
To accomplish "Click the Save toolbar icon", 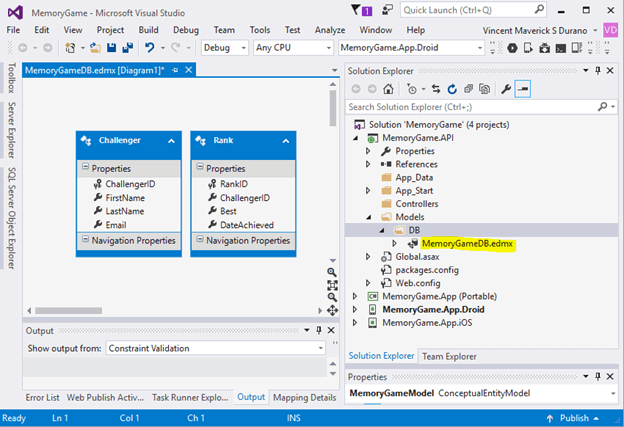I will point(111,48).
